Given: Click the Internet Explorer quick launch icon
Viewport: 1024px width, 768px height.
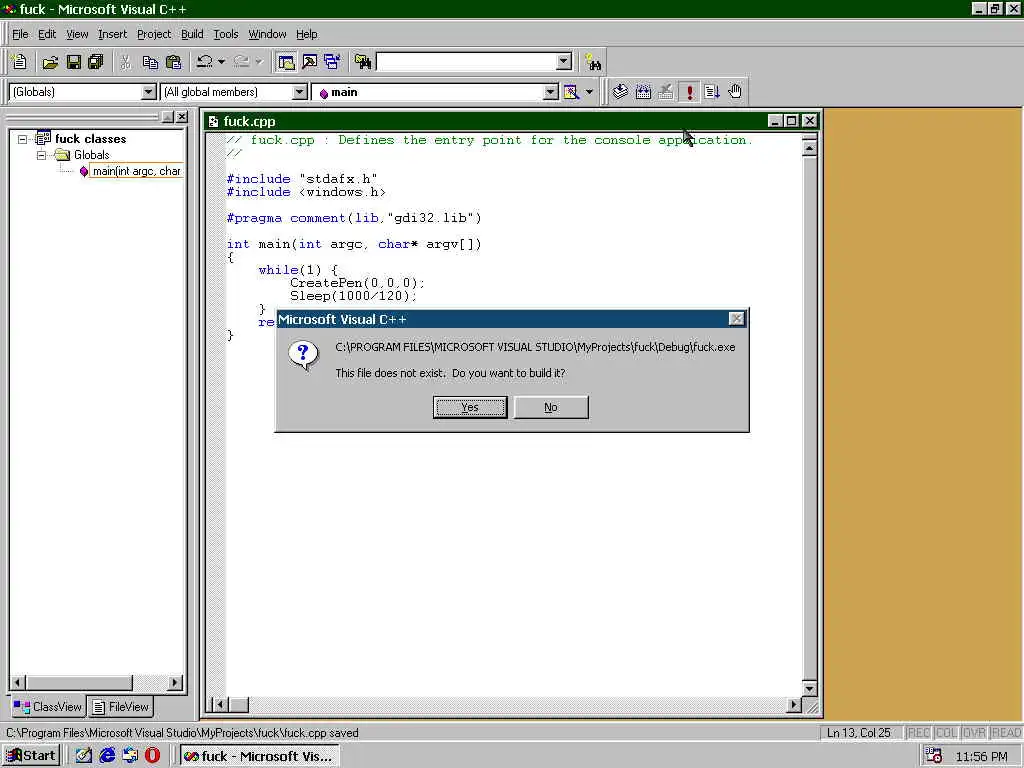Looking at the screenshot, I should (x=107, y=756).
